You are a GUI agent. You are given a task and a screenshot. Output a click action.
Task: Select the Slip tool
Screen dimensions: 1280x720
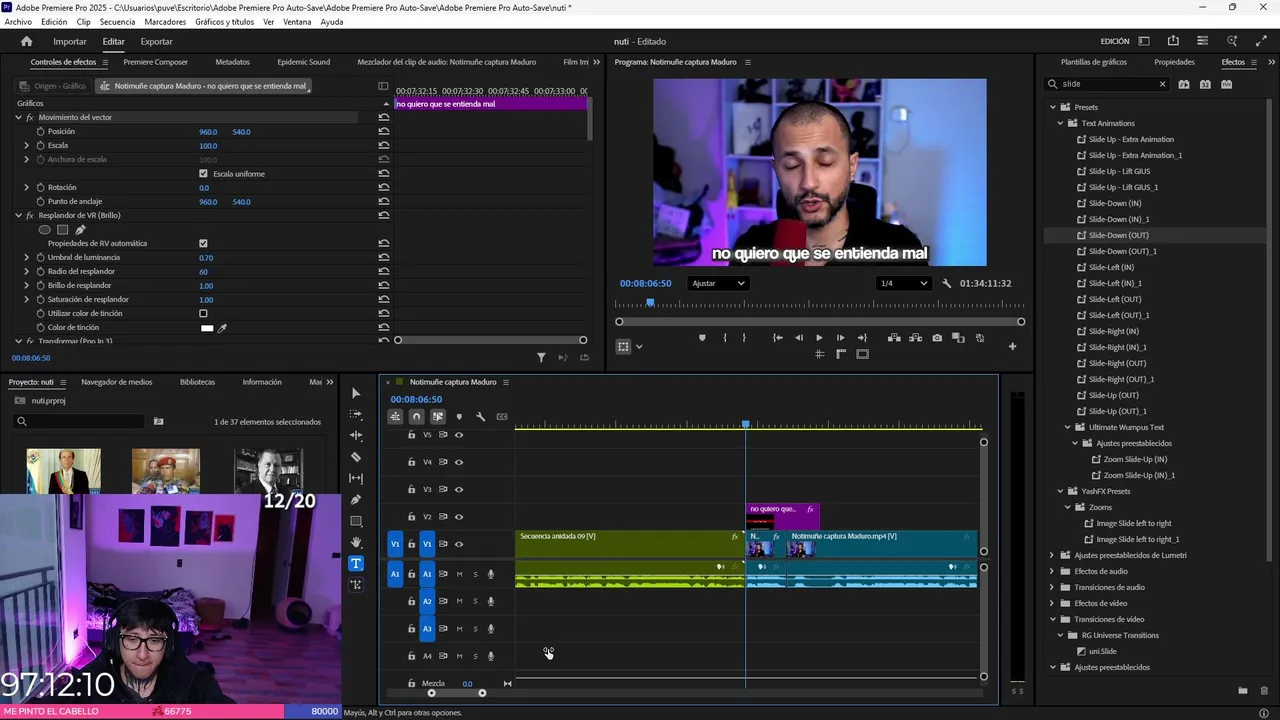356,478
